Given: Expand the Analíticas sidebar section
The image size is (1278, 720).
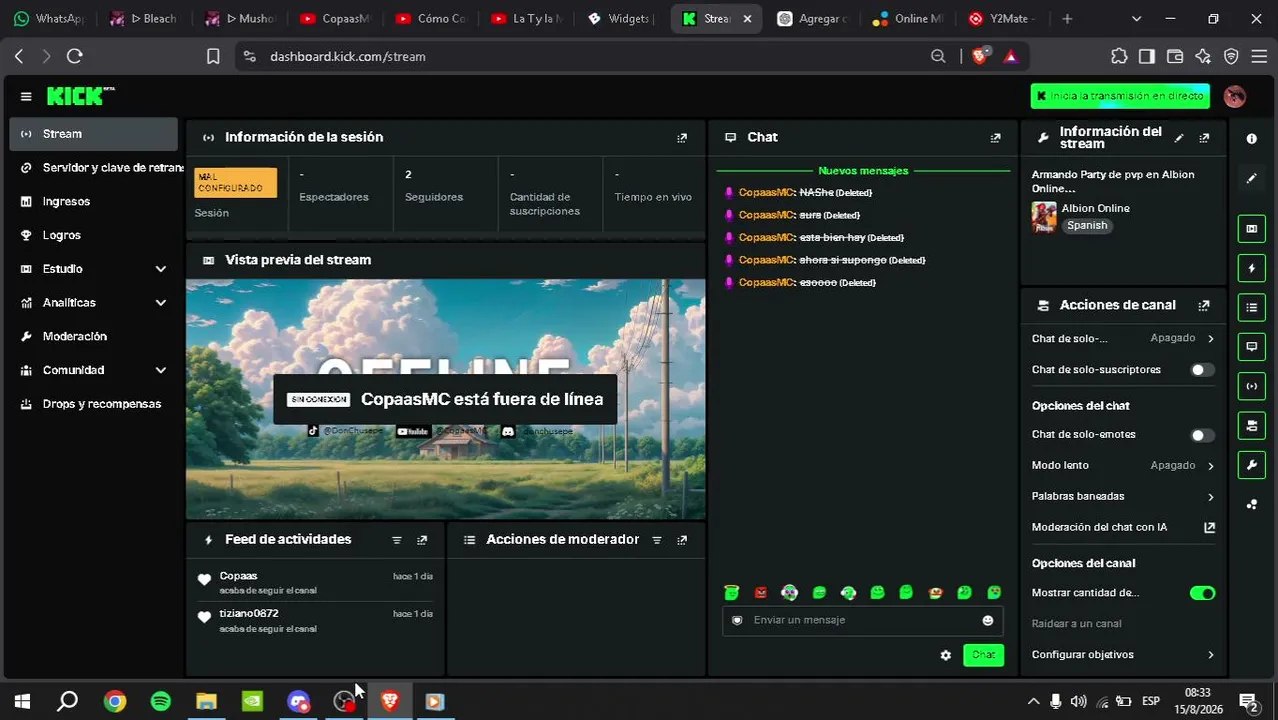Looking at the screenshot, I should tap(160, 303).
